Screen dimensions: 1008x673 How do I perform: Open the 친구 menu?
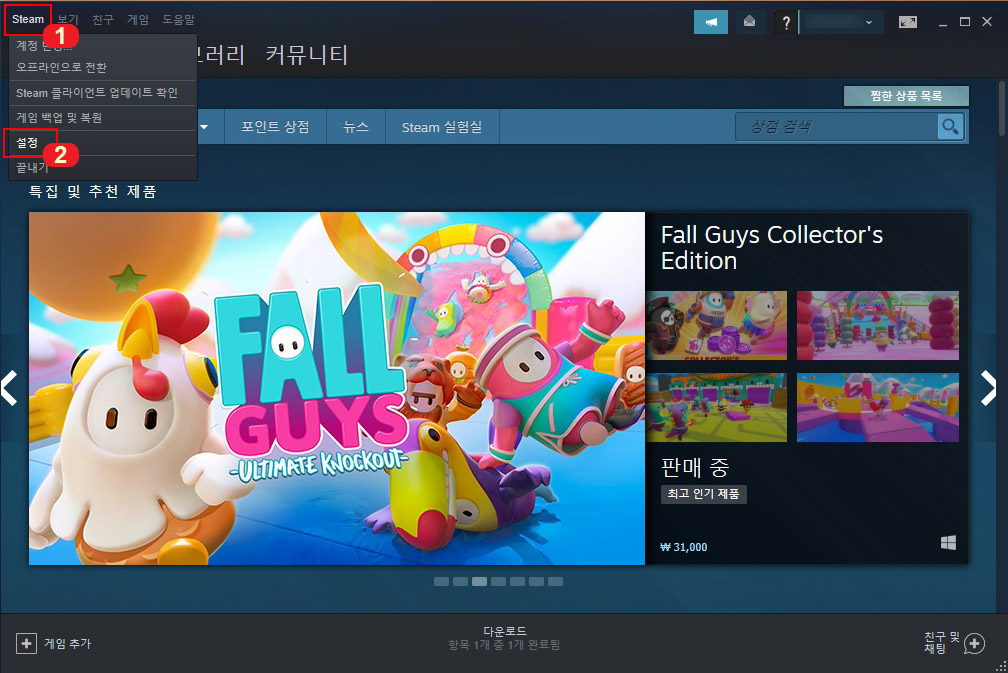(x=103, y=19)
